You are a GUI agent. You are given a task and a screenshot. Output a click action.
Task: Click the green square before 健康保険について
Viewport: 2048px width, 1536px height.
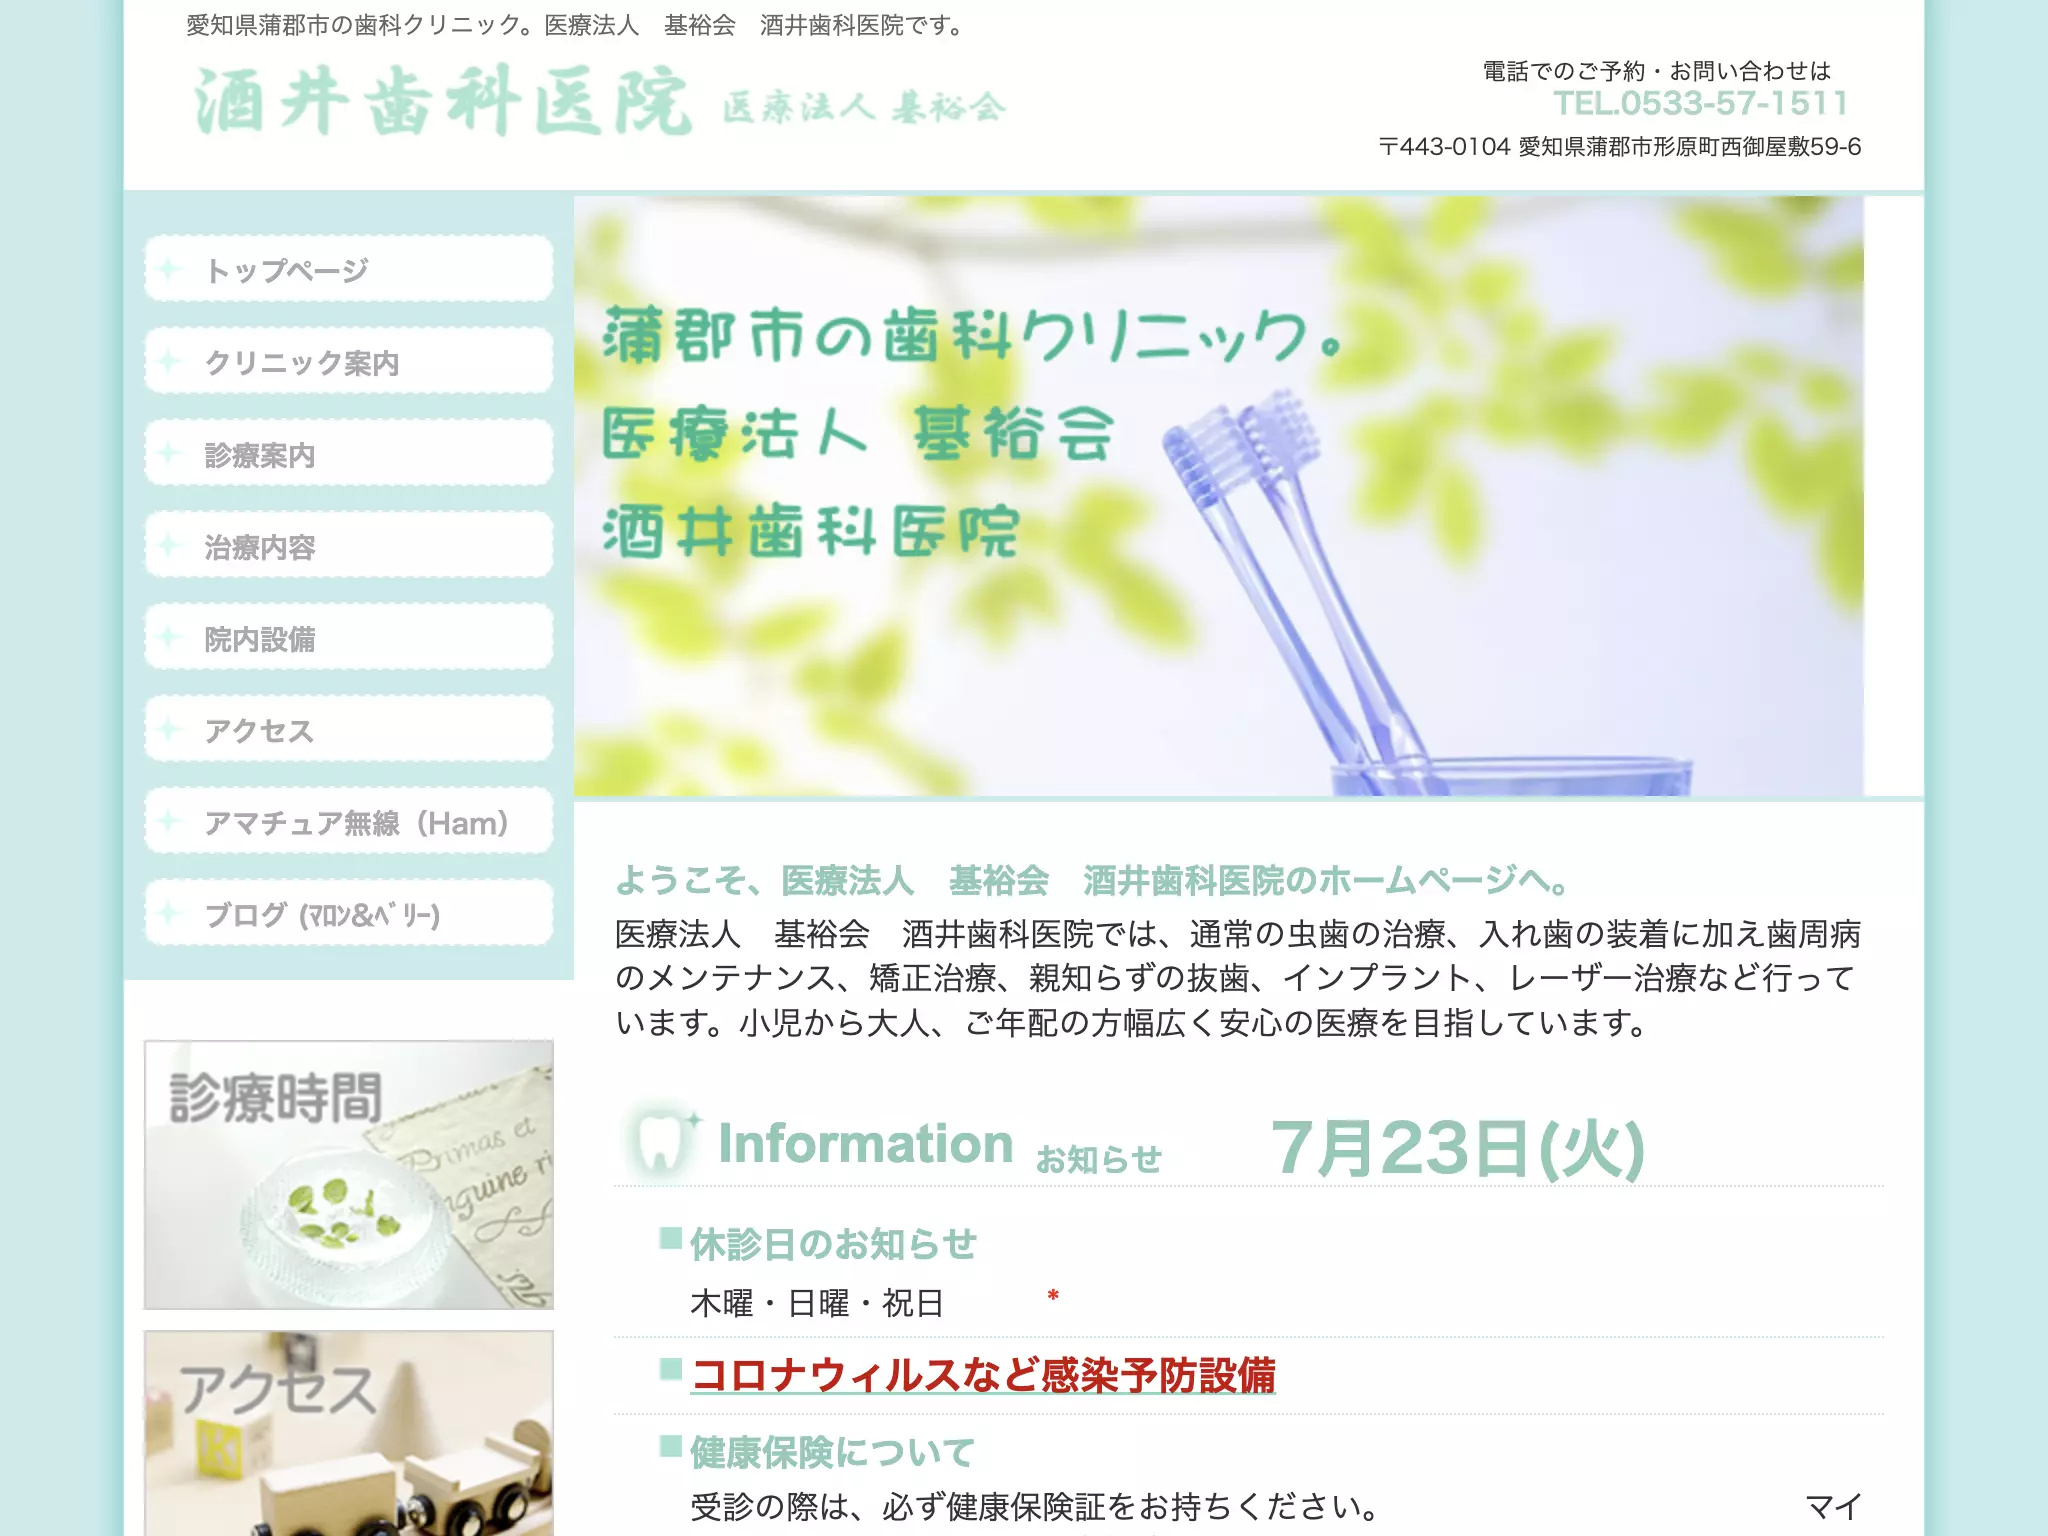[x=670, y=1445]
